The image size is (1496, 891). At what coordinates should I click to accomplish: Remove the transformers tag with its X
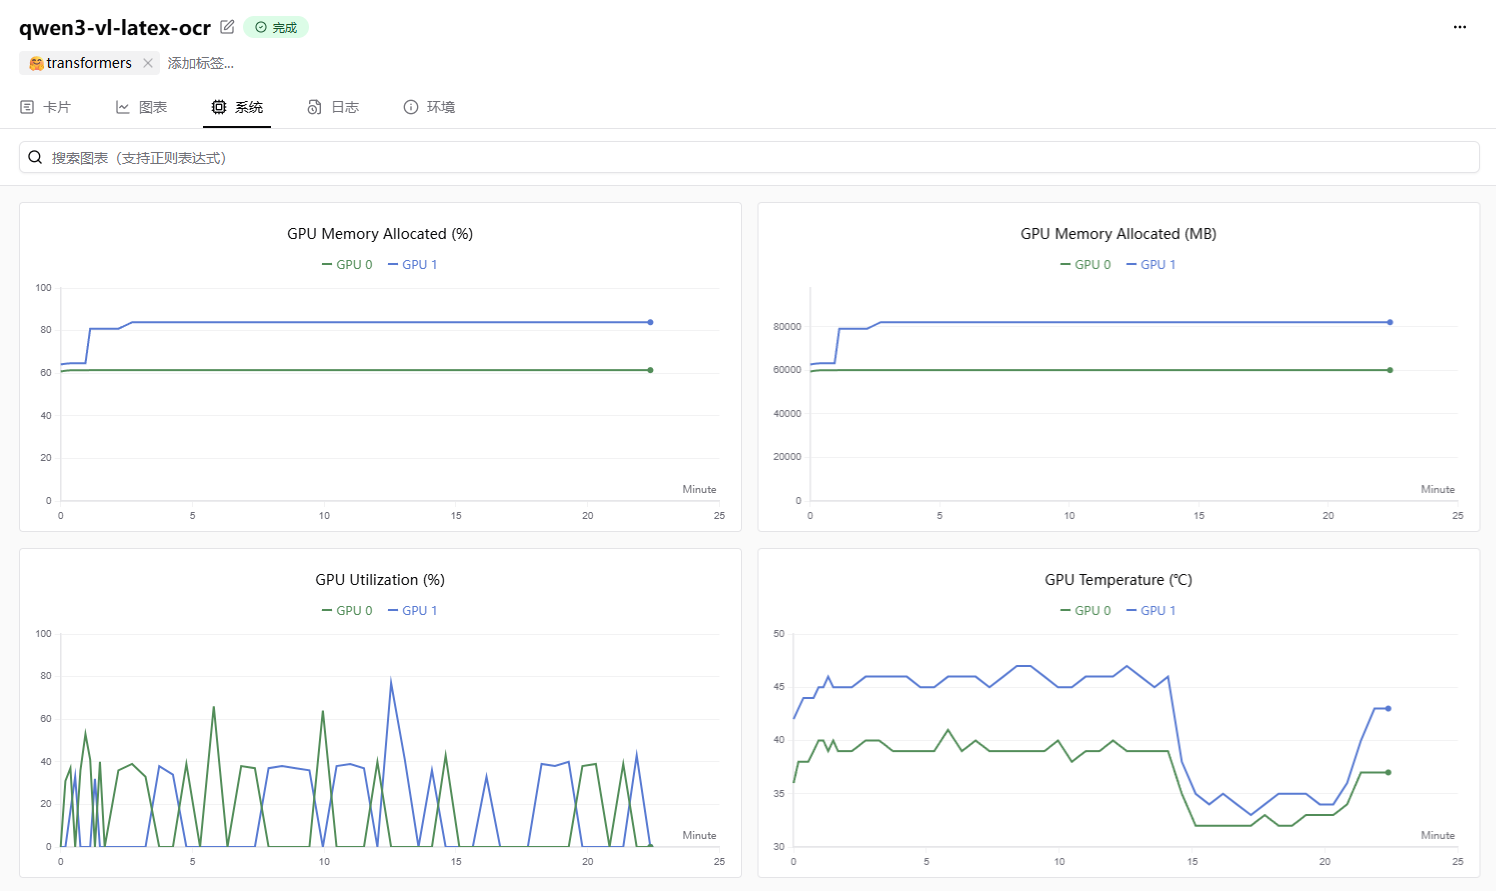148,63
